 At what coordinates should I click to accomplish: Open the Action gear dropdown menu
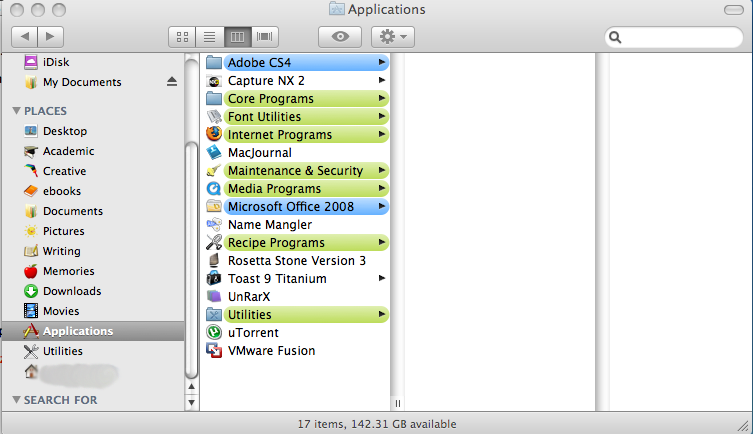[x=393, y=36]
